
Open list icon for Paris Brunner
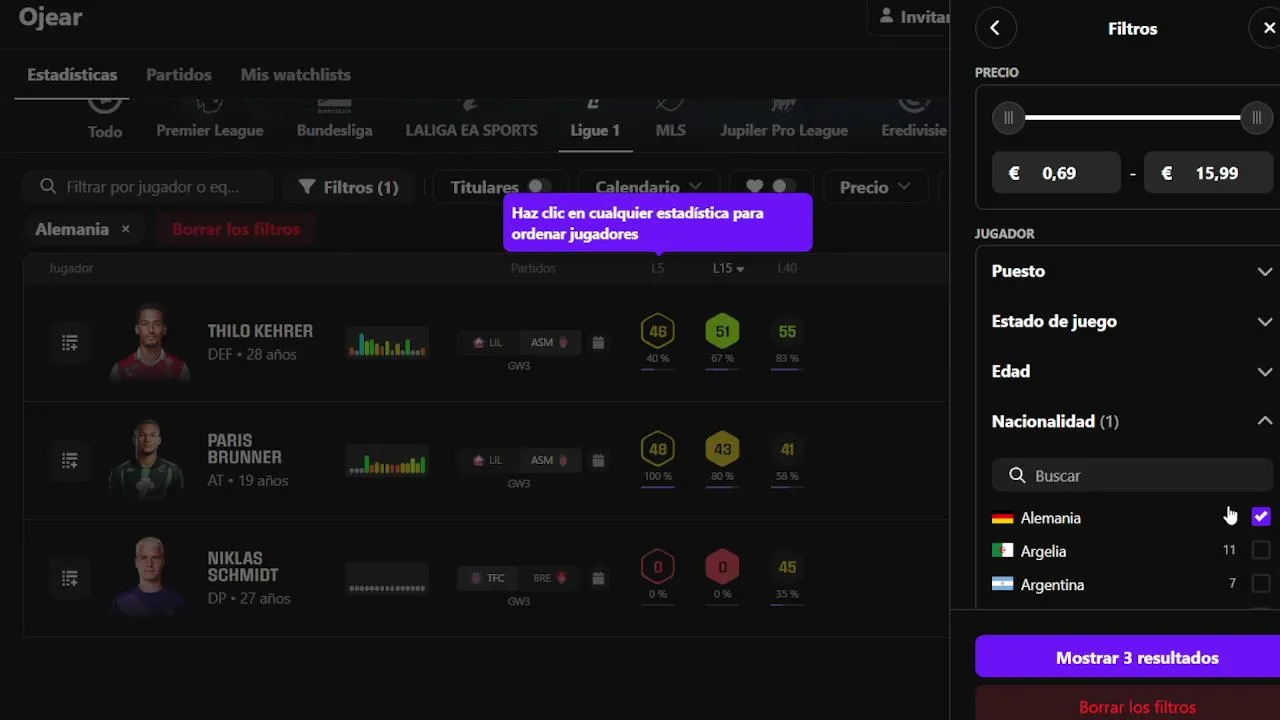click(x=70, y=460)
